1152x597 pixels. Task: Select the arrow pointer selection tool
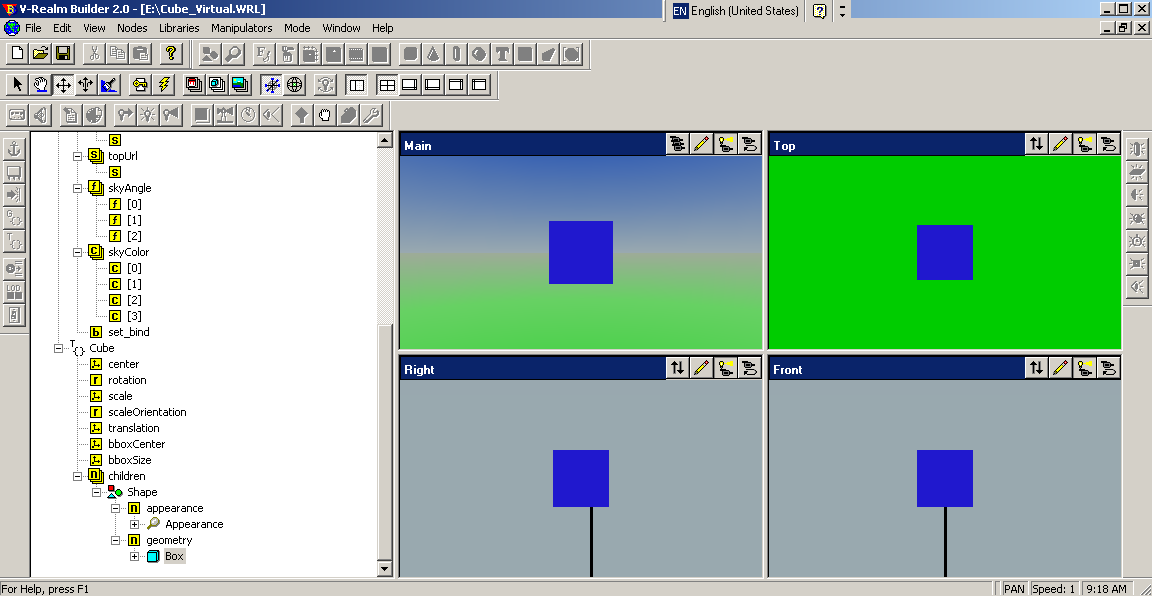(17, 85)
